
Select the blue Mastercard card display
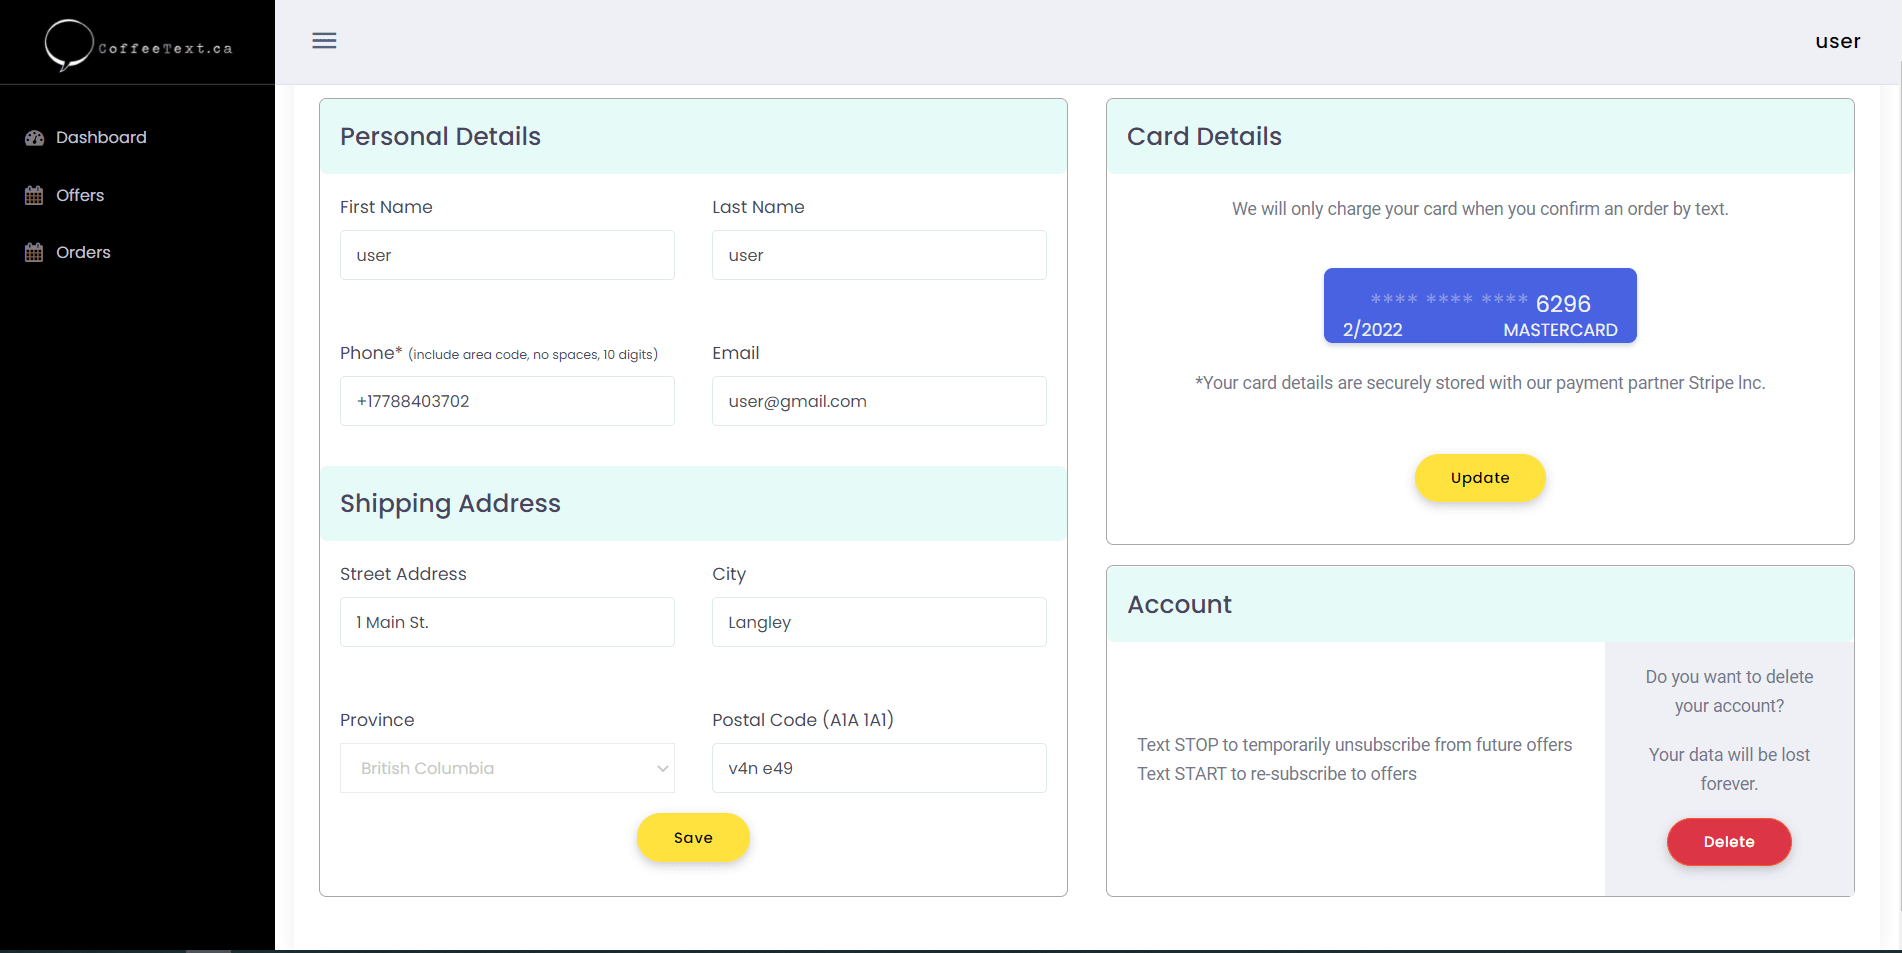(x=1479, y=306)
